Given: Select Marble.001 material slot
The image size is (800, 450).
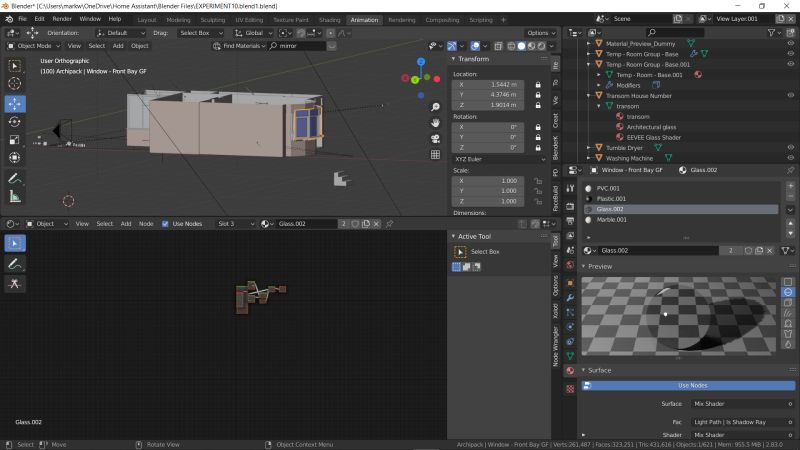Looking at the screenshot, I should pyautogui.click(x=681, y=220).
